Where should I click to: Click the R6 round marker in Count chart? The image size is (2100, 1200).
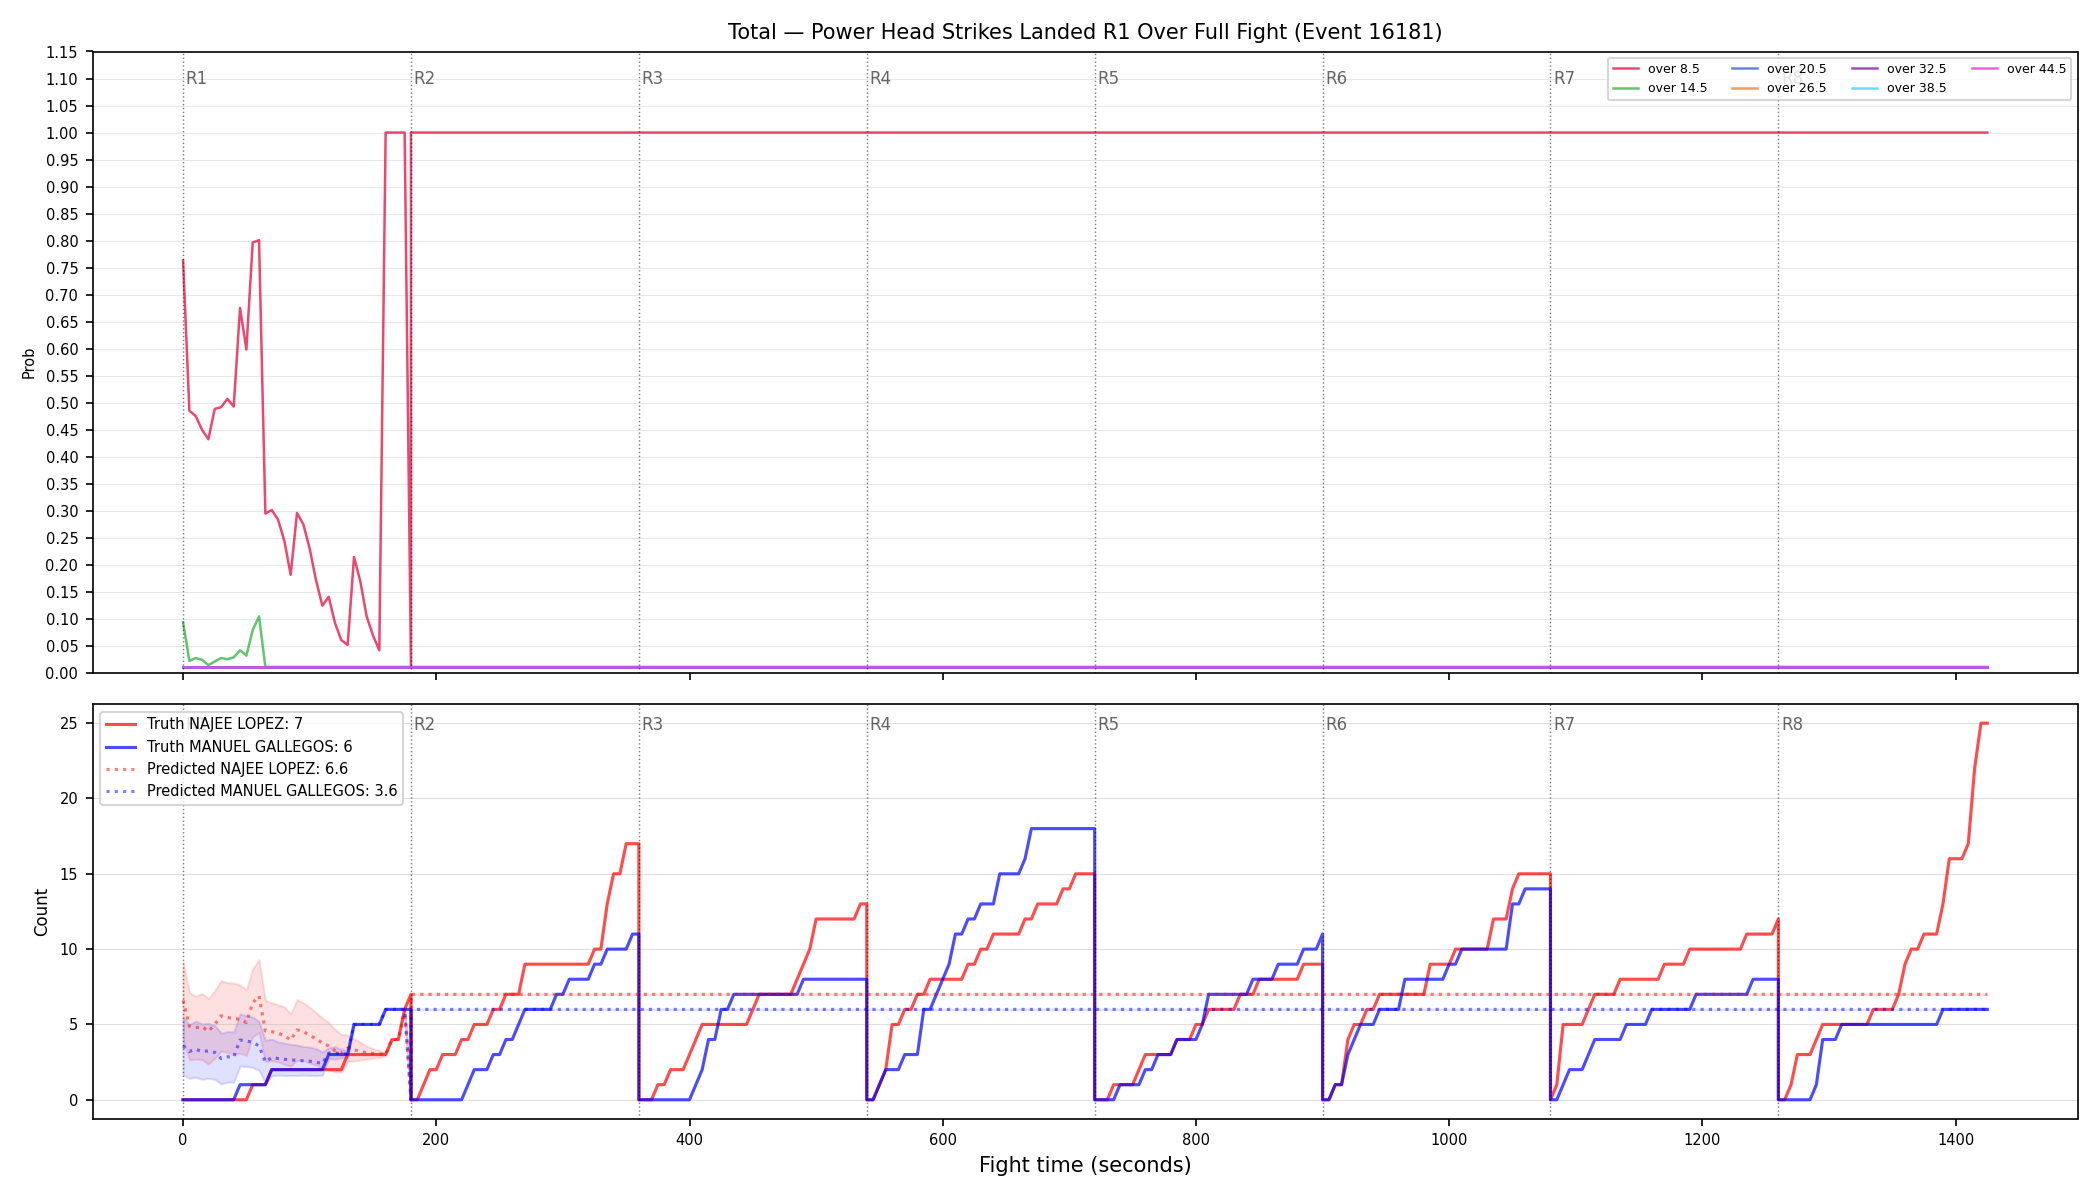point(1336,724)
